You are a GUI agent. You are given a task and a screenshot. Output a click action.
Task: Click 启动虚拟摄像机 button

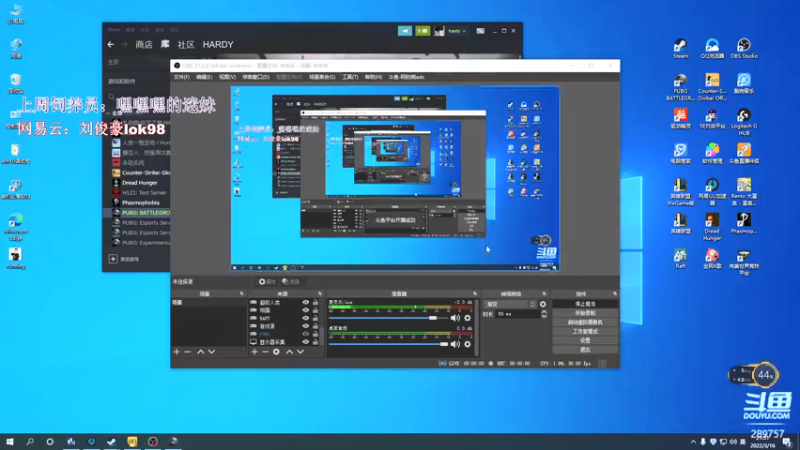point(585,322)
